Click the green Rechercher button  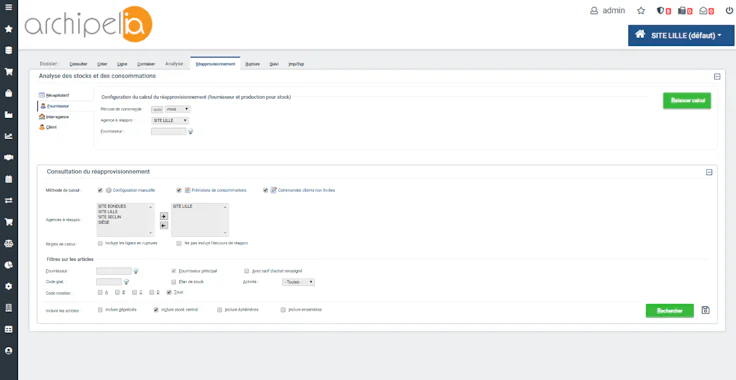669,311
